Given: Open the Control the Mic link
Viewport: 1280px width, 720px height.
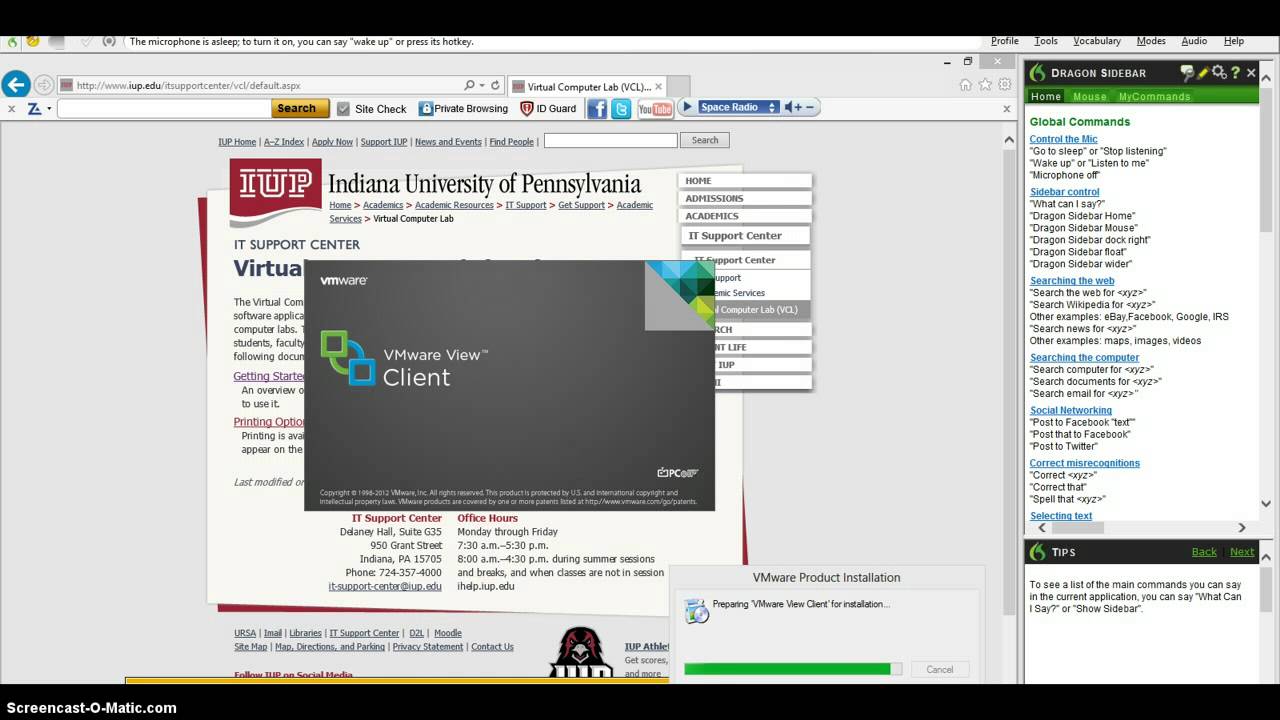Looking at the screenshot, I should point(1063,139).
